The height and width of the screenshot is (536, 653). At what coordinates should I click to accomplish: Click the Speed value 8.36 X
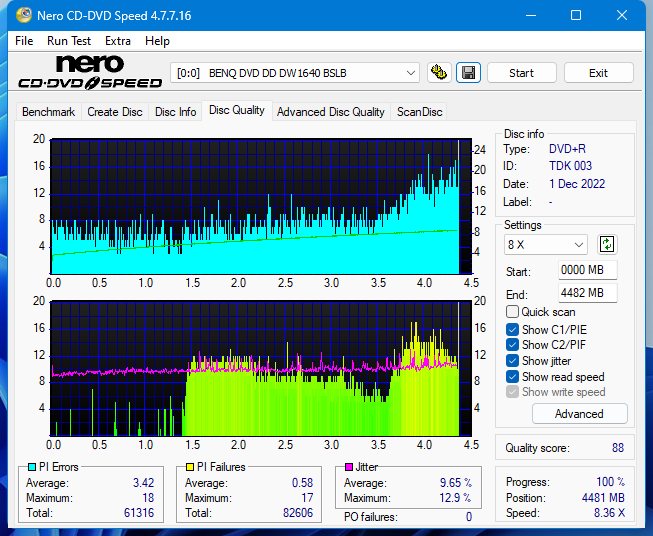click(609, 513)
